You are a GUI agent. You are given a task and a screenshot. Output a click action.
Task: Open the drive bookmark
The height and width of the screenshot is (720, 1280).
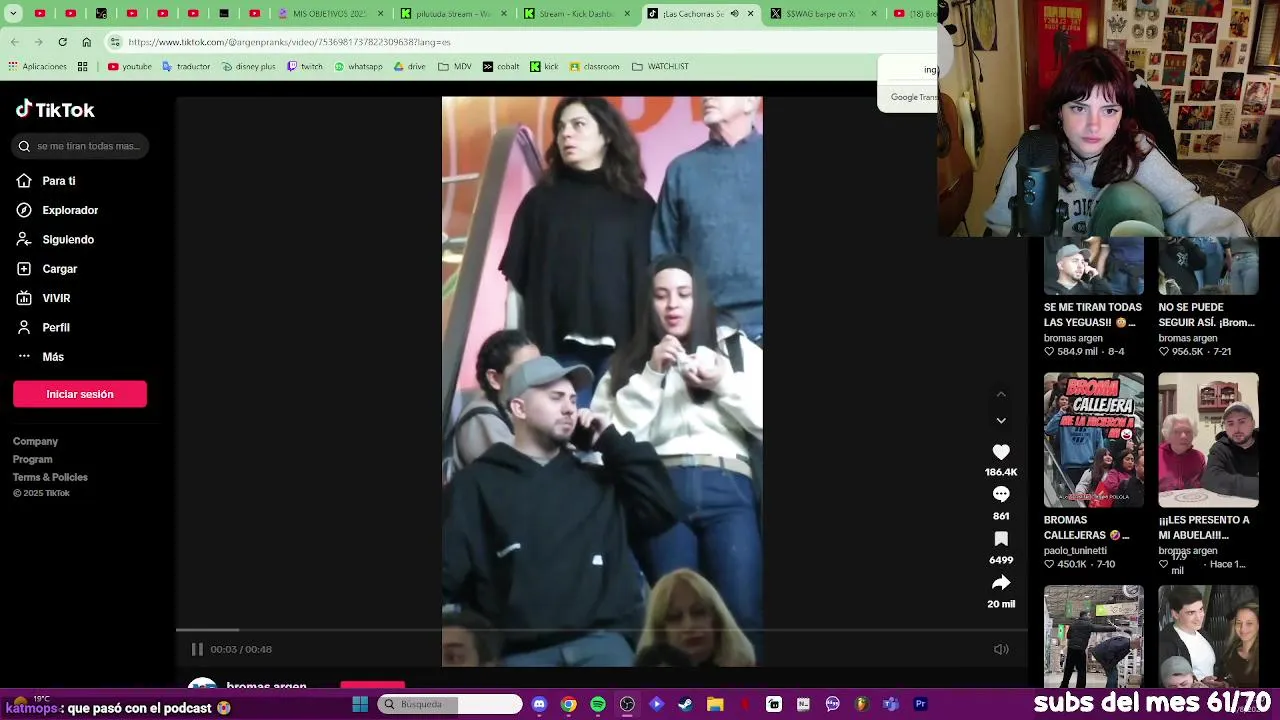tap(409, 67)
